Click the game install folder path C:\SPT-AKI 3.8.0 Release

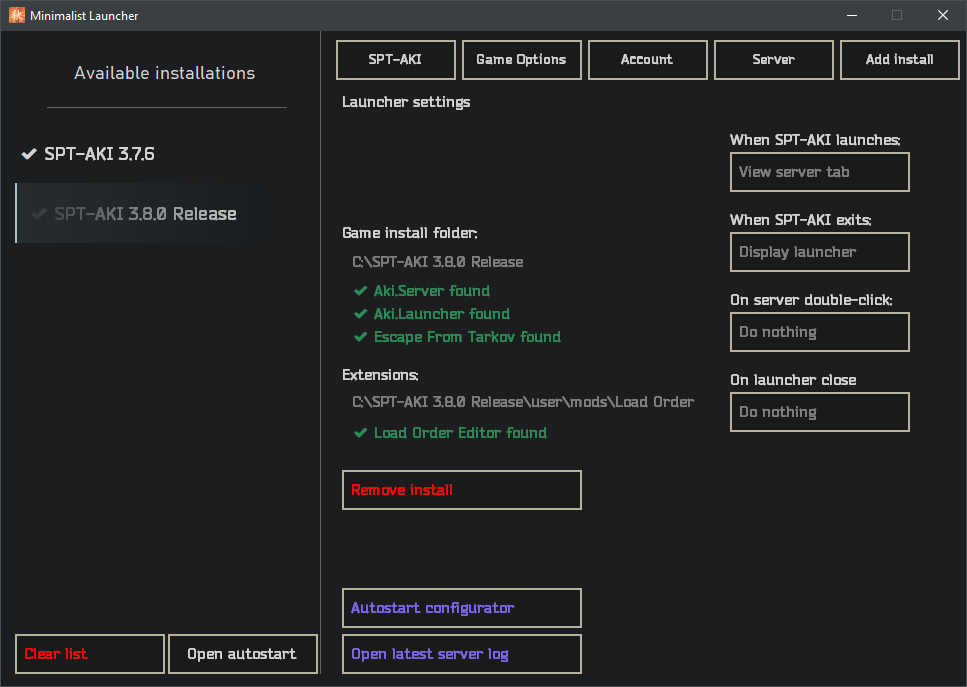pos(438,262)
